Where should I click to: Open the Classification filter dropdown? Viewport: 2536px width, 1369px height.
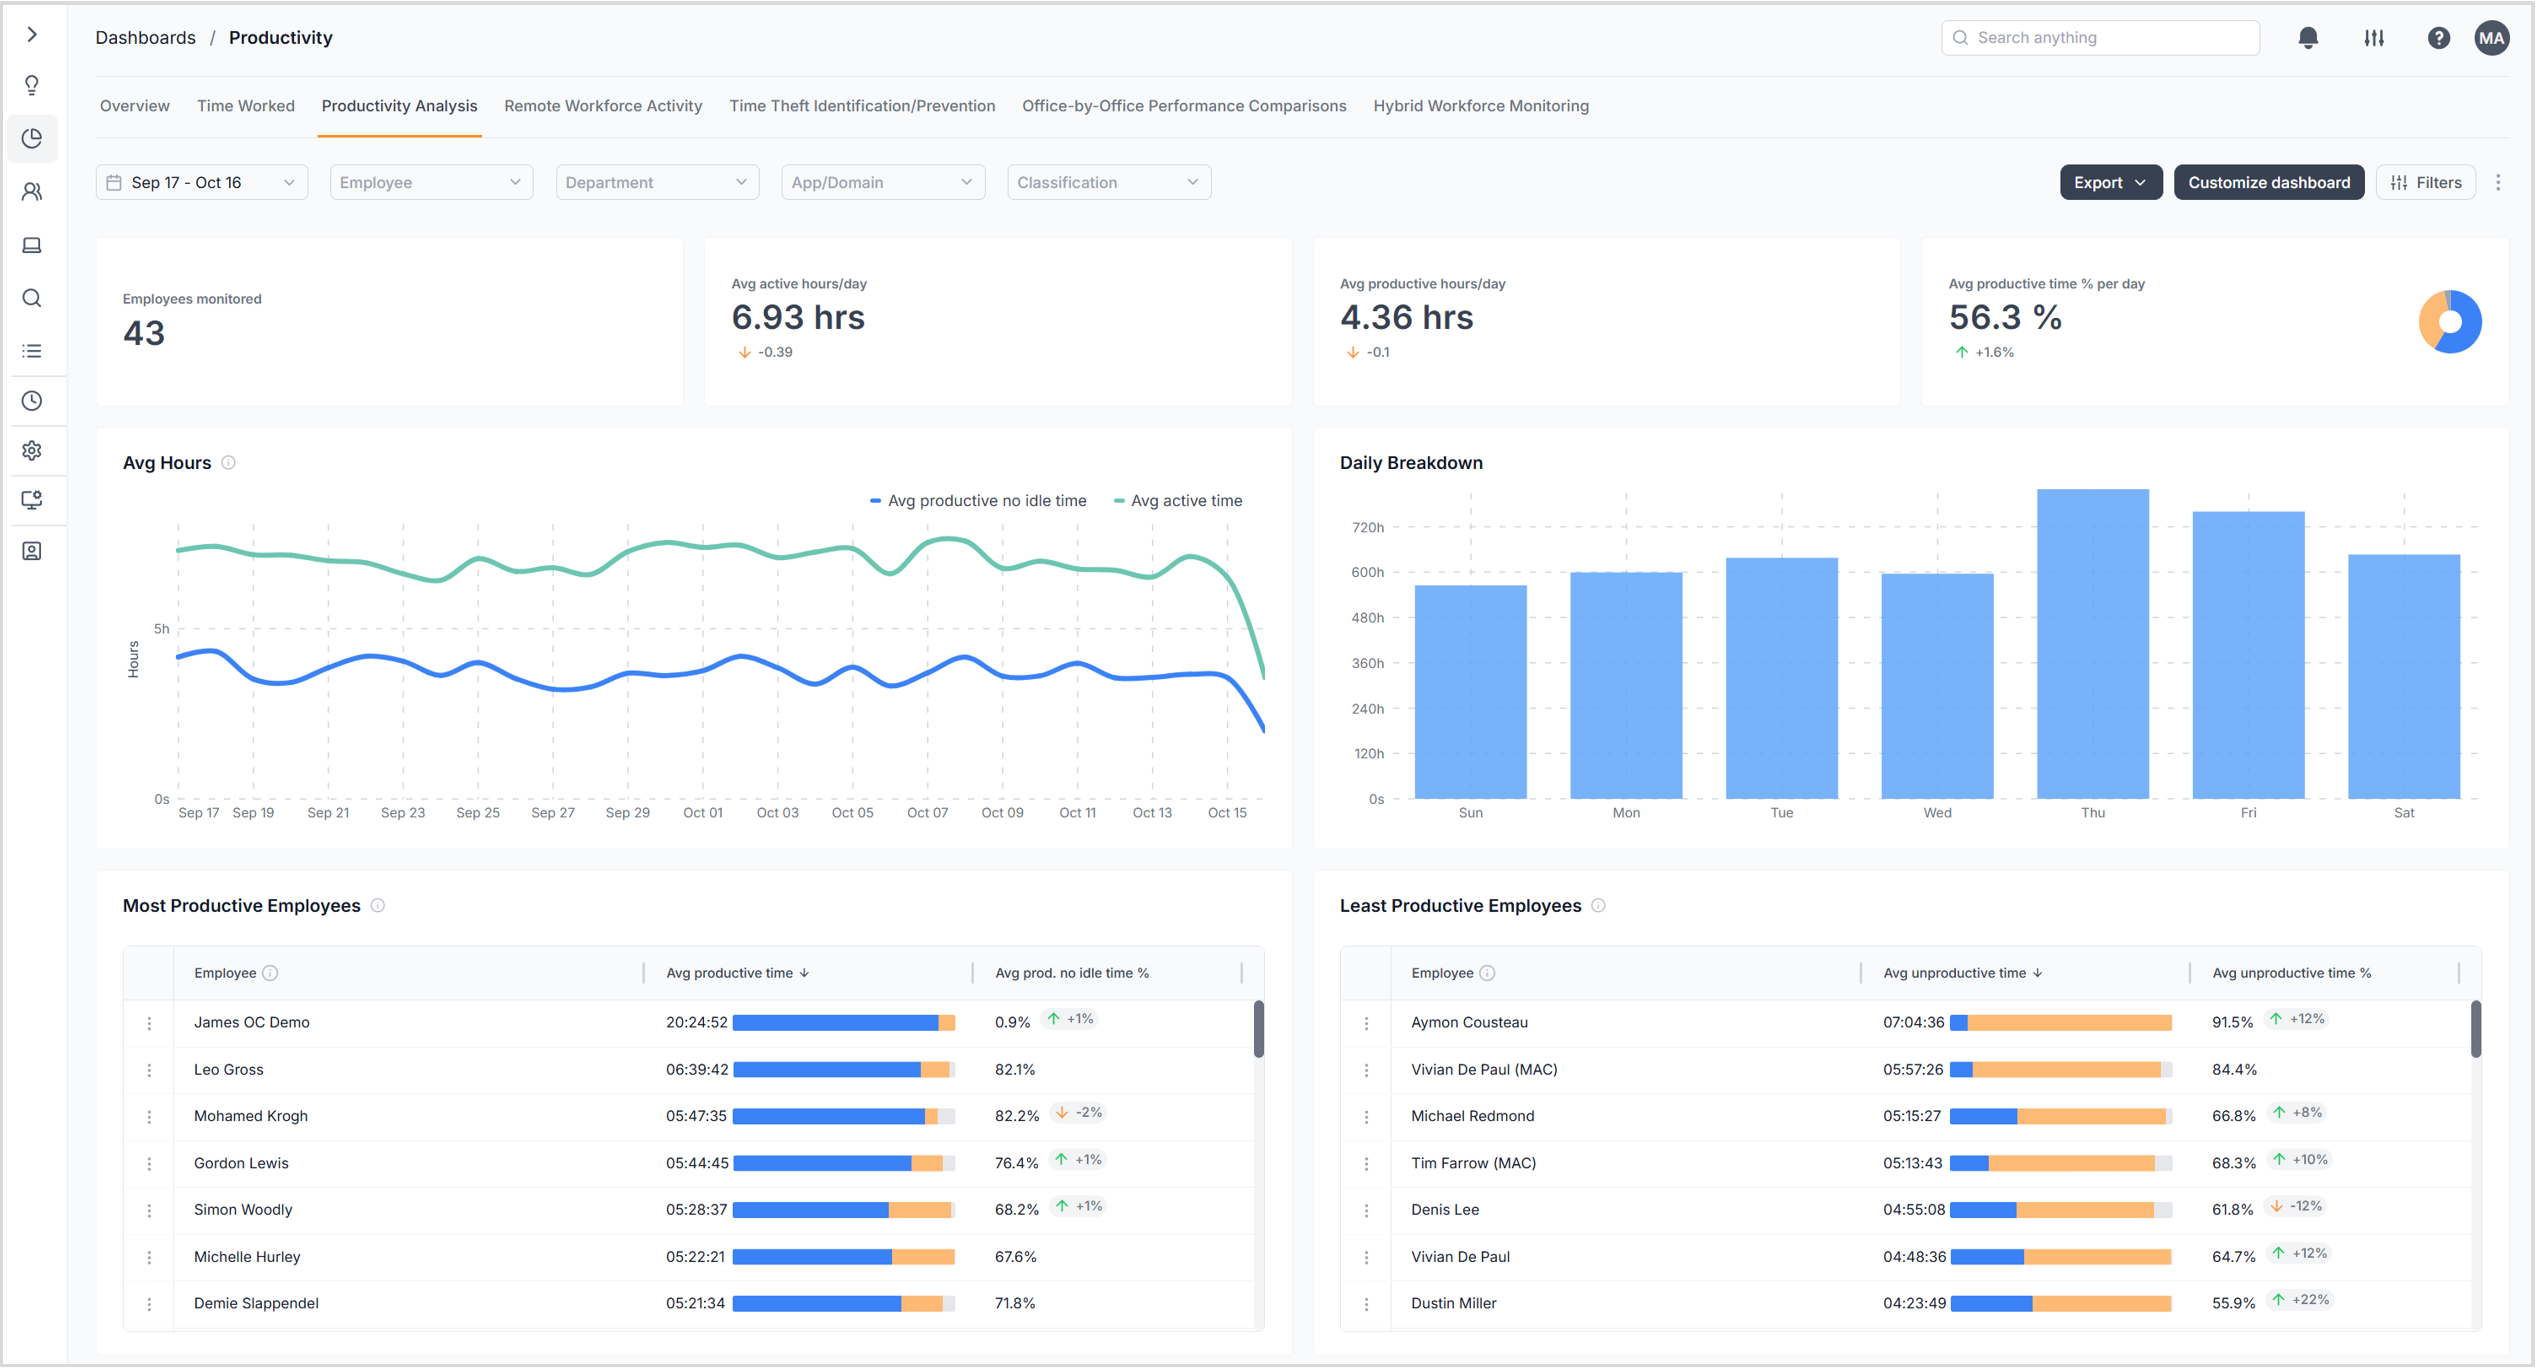tap(1109, 183)
